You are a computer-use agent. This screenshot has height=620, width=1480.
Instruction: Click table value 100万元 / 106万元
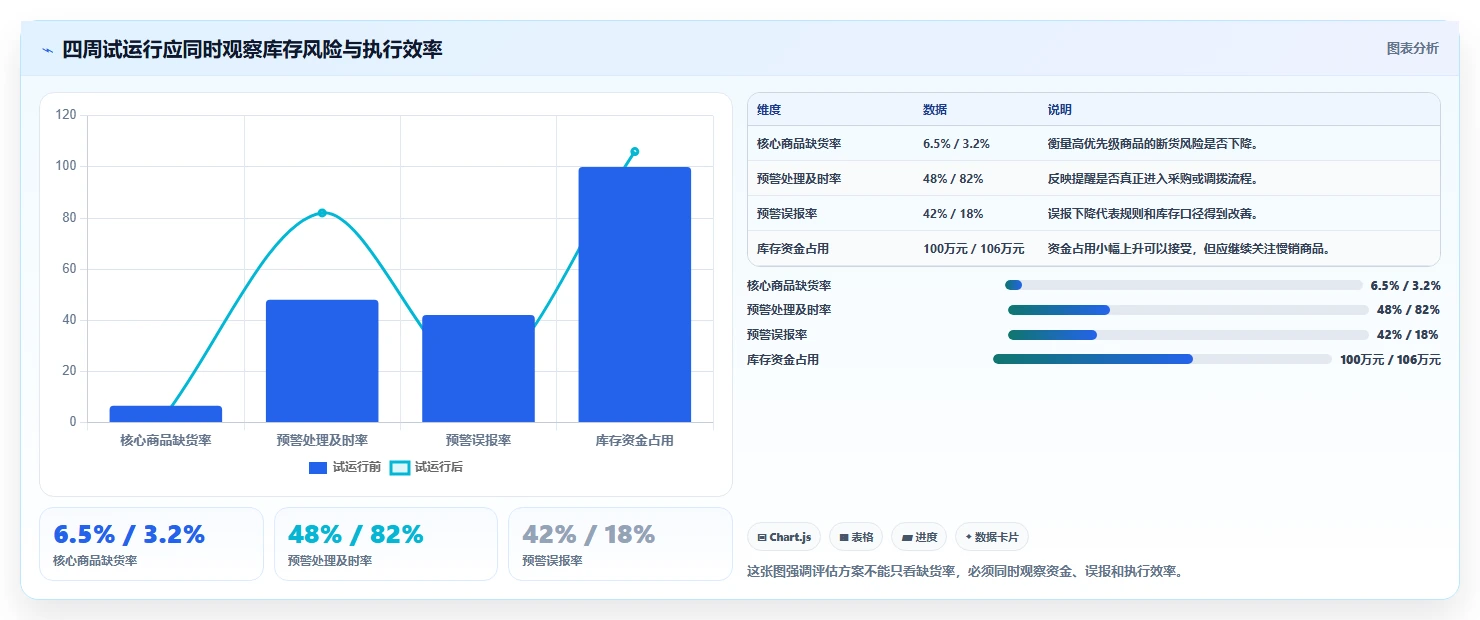974,249
